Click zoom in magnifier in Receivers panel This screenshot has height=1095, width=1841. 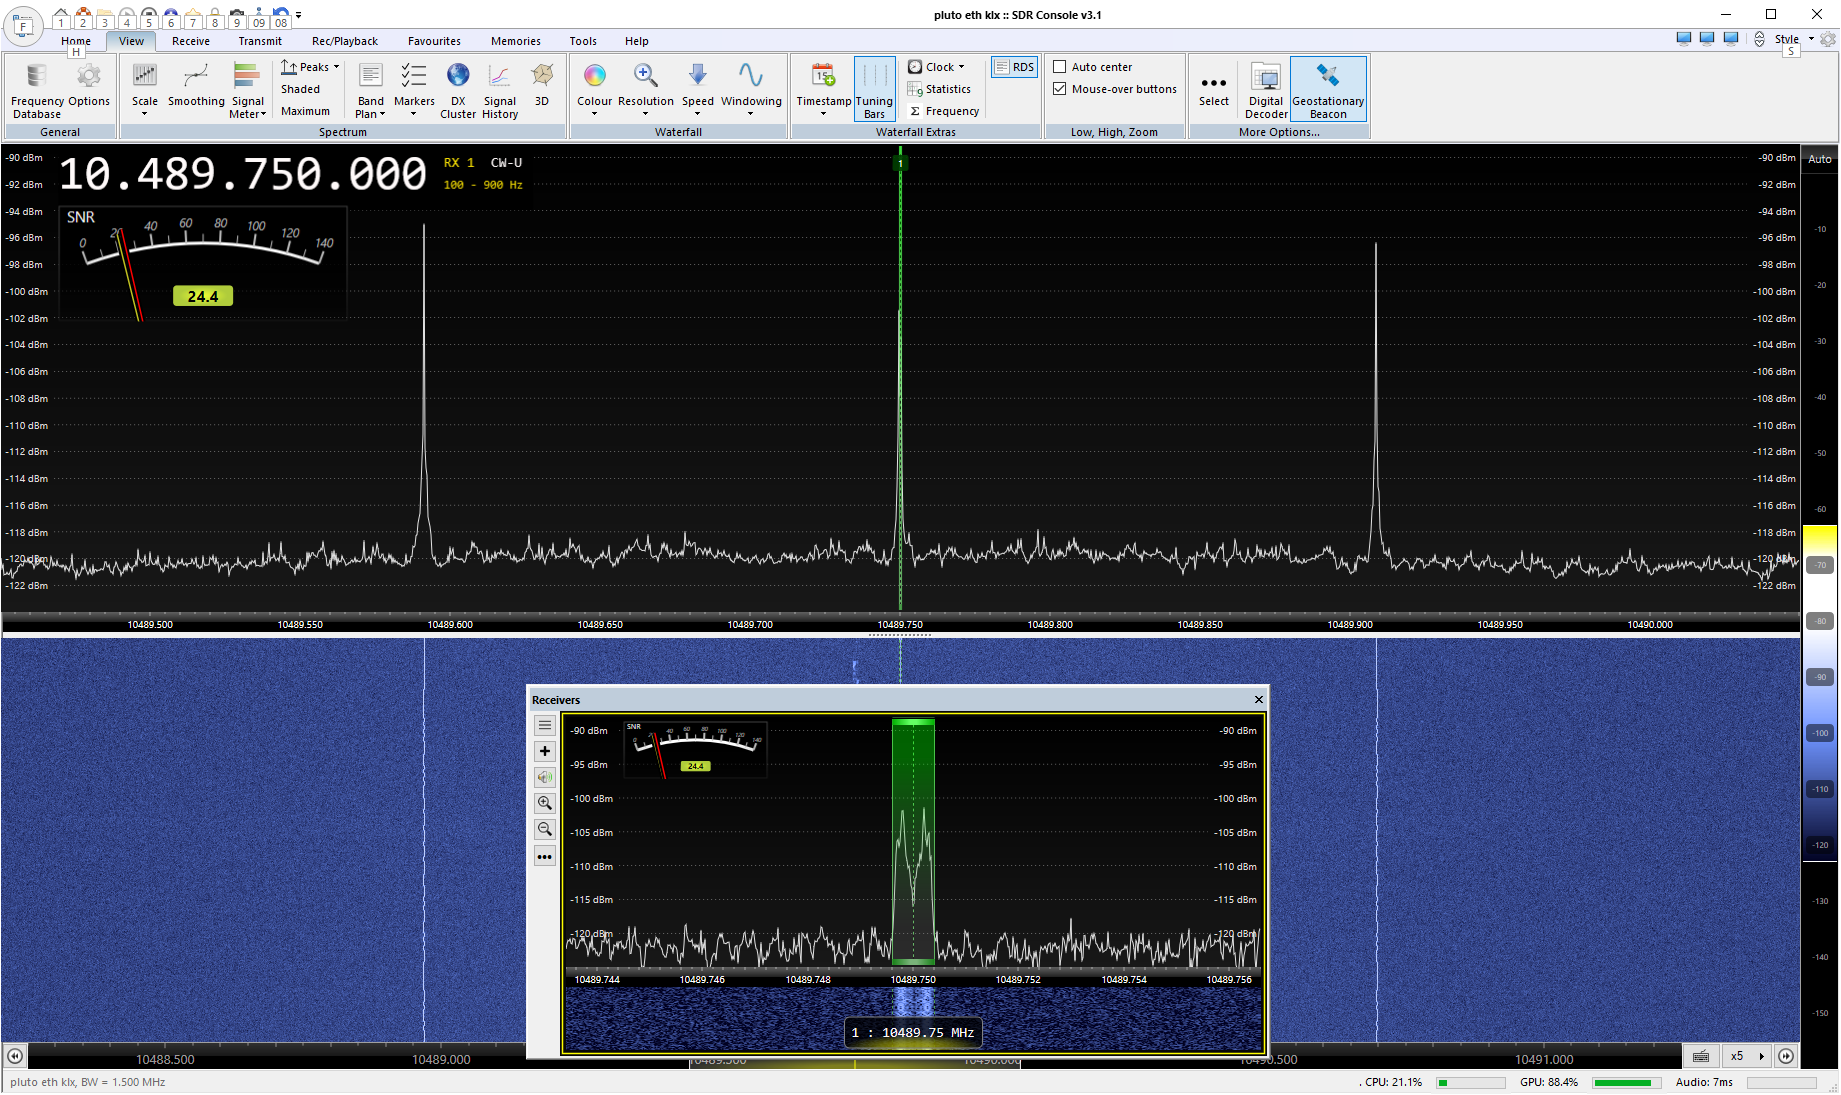(545, 803)
